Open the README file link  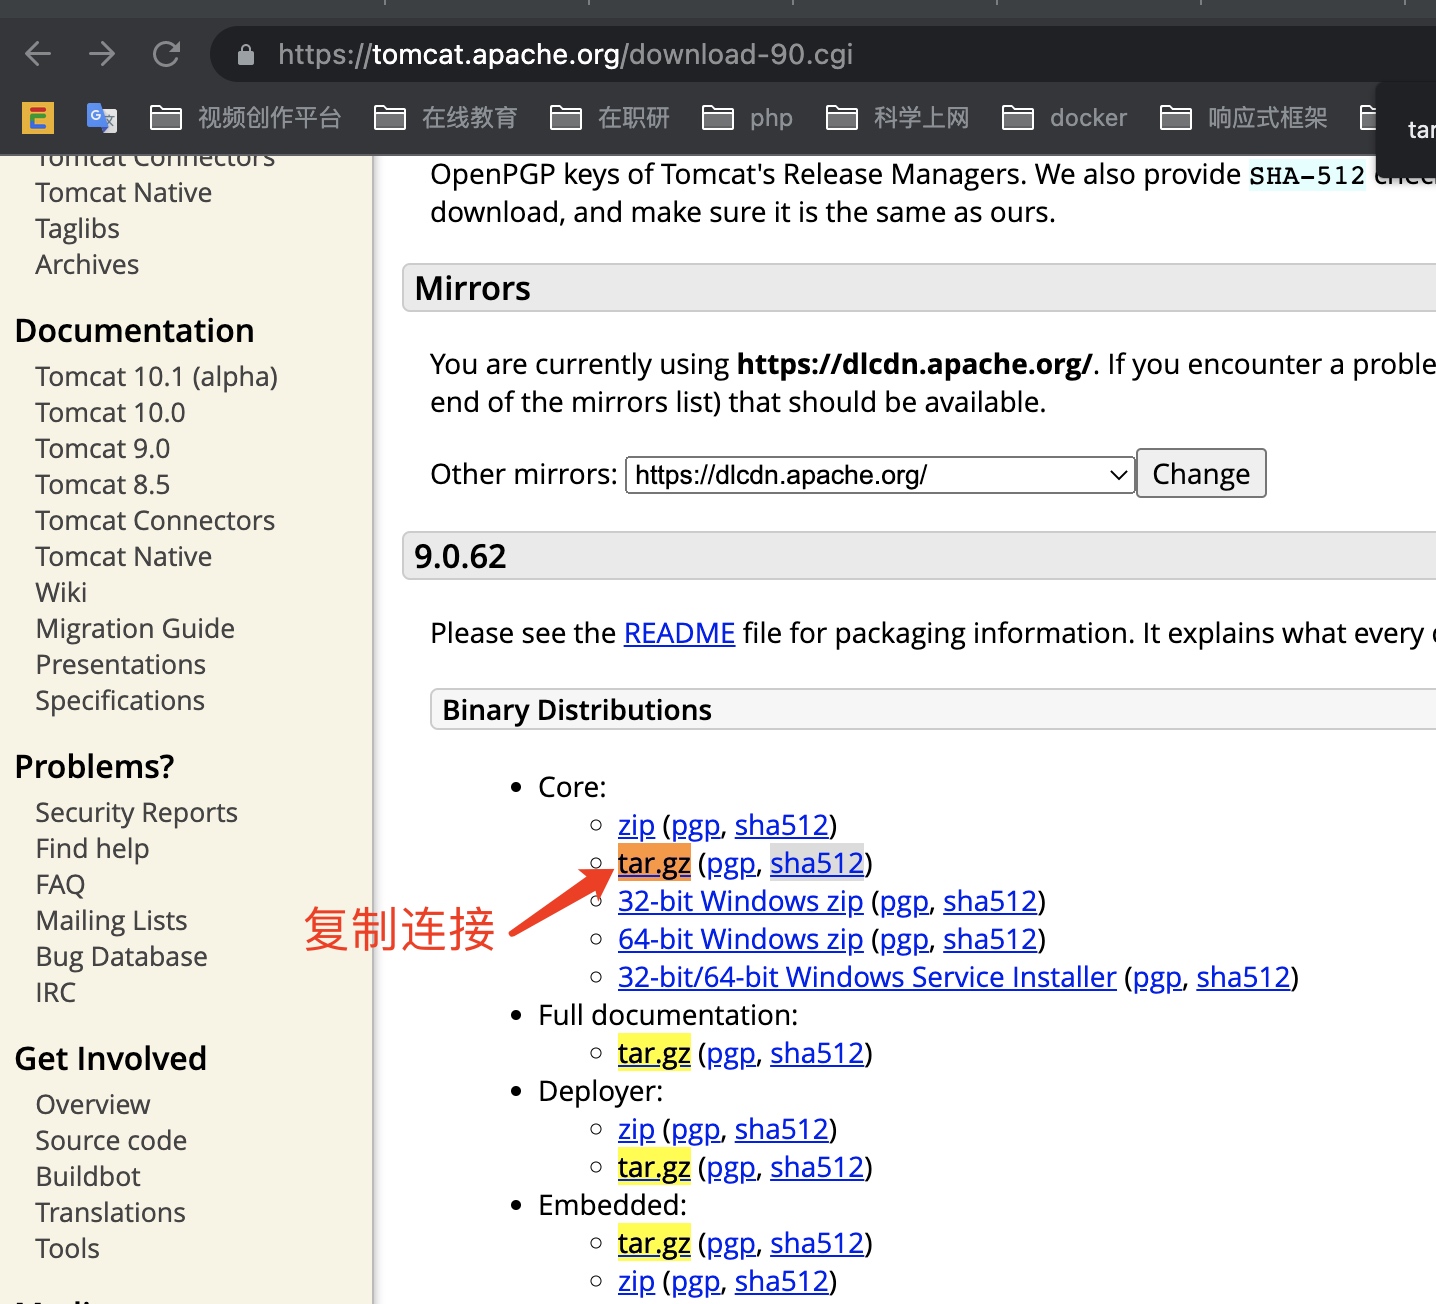click(679, 634)
